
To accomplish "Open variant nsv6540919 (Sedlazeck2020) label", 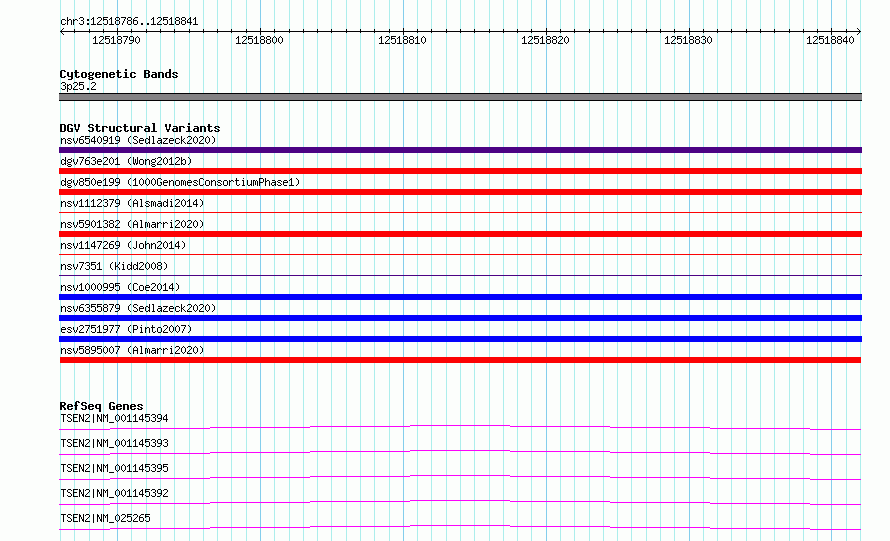I will pos(138,140).
